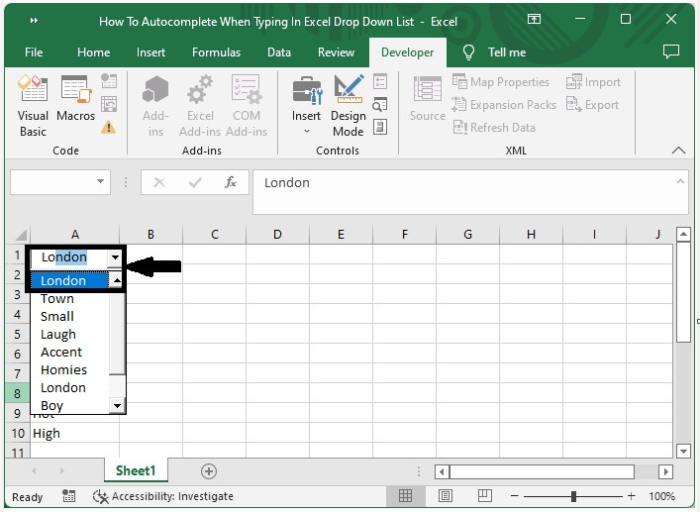Select cell containing High

tap(75, 433)
